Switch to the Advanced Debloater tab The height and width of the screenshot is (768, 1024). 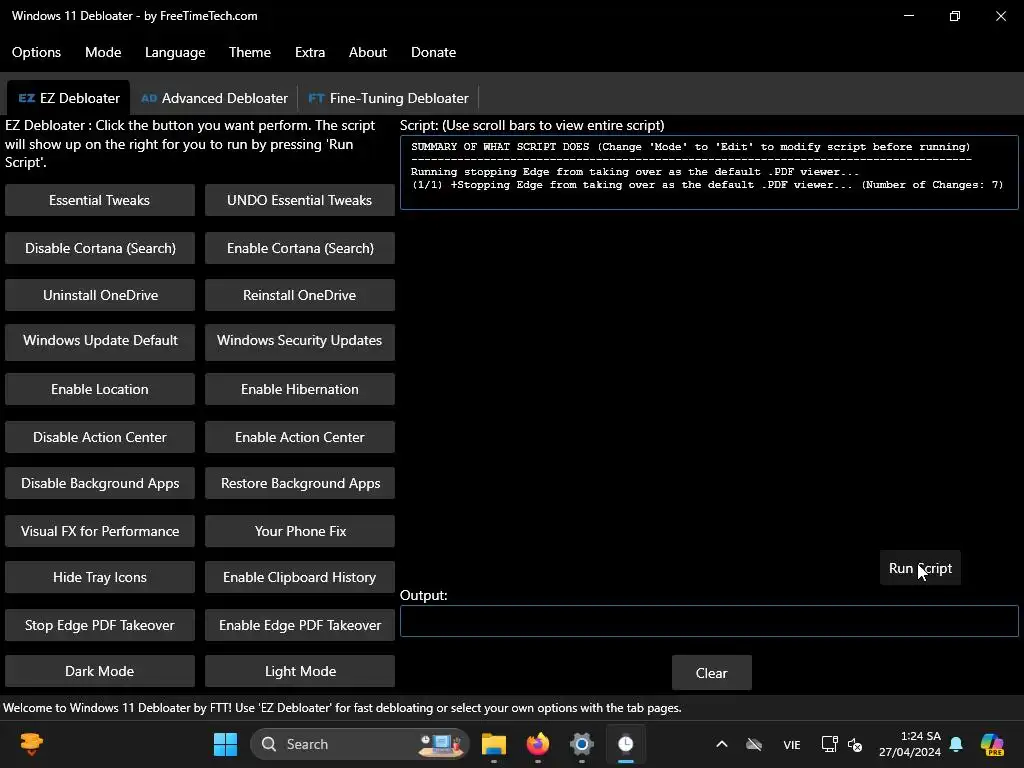coord(214,98)
